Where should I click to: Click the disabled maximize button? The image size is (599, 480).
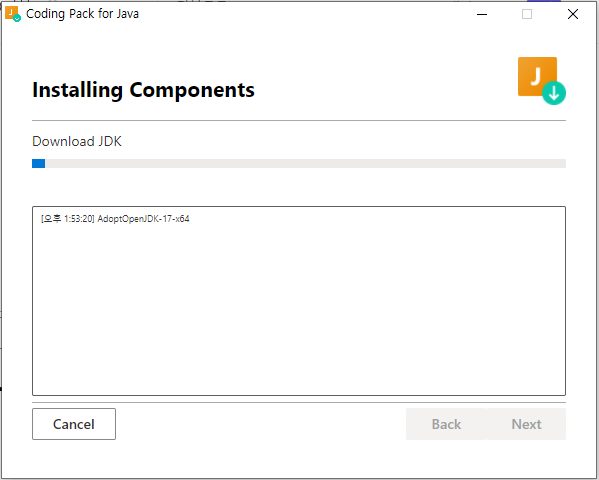pyautogui.click(x=527, y=14)
